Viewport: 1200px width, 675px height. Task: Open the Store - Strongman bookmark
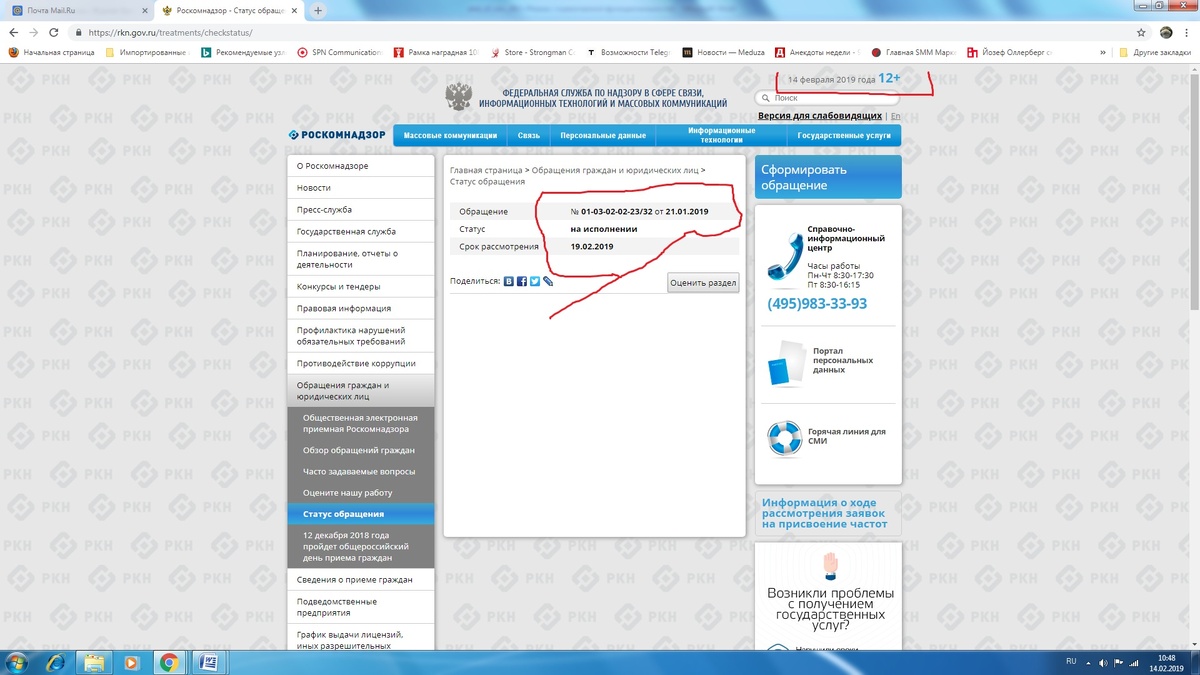[x=532, y=52]
